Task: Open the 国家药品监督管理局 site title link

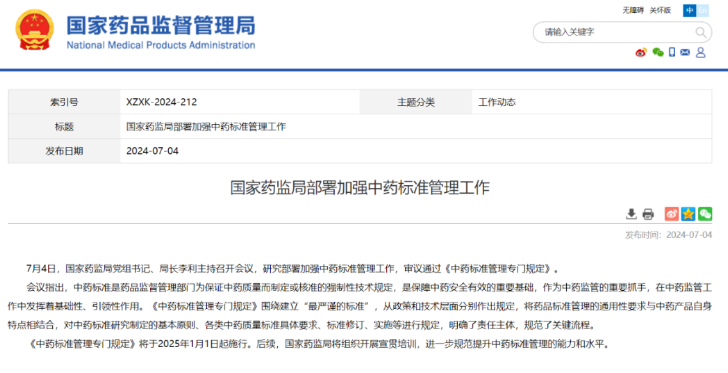Action: coord(161,25)
